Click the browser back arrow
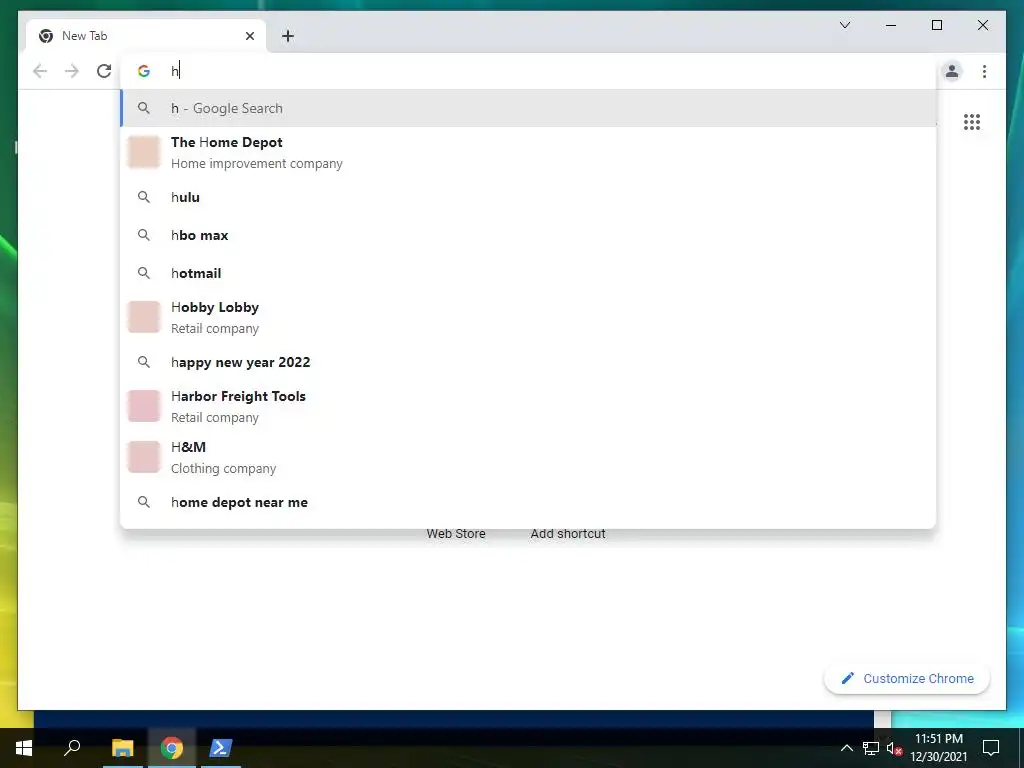The height and width of the screenshot is (768, 1024). [x=40, y=71]
